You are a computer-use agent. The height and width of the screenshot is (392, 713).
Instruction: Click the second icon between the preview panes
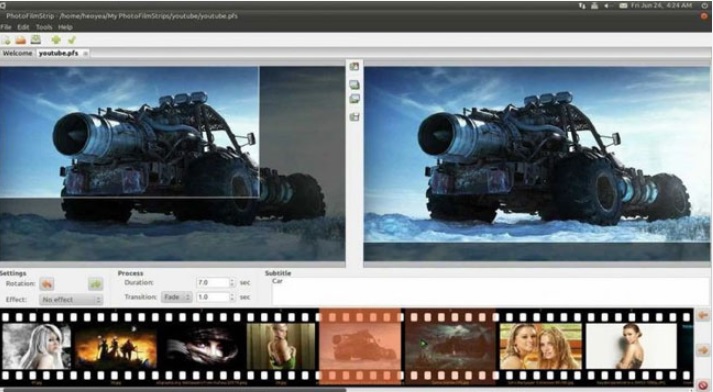pyautogui.click(x=354, y=85)
